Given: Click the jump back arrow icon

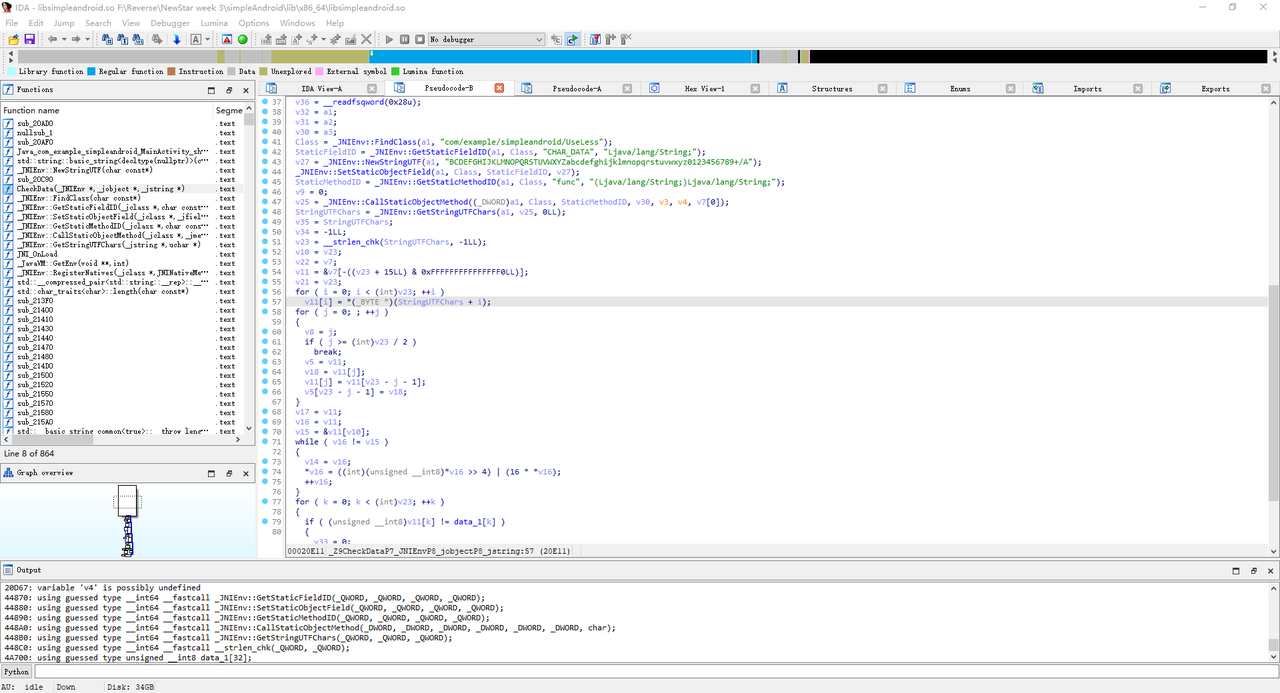Looking at the screenshot, I should coord(52,39).
